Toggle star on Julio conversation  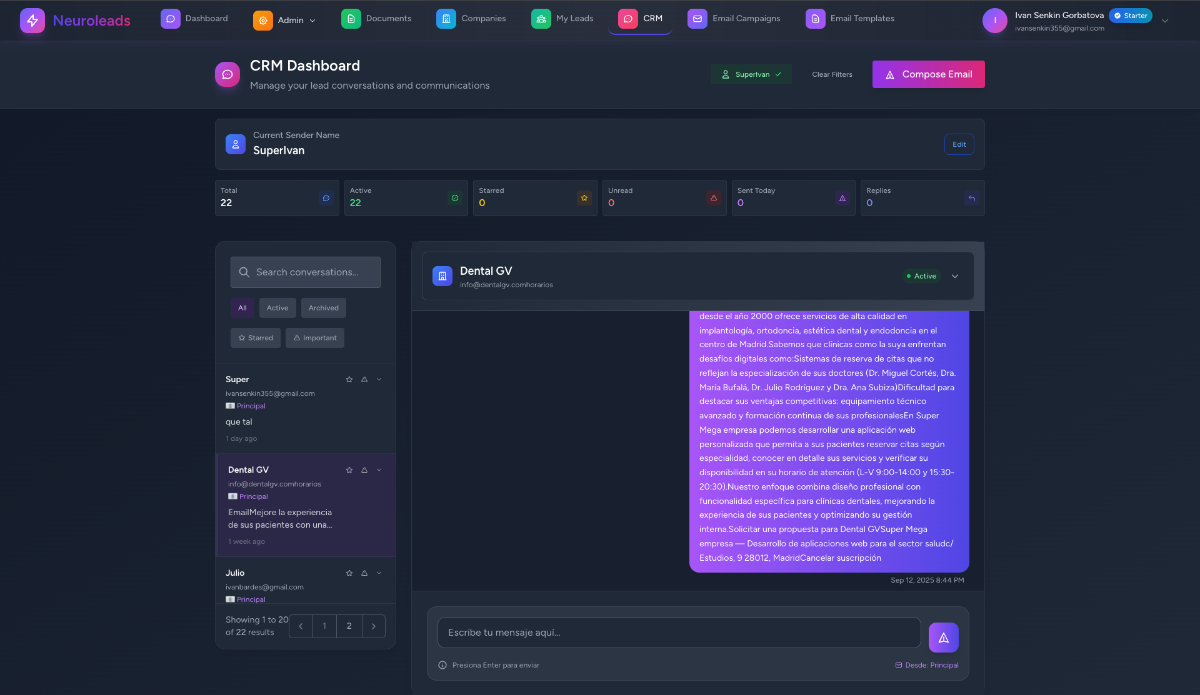[349, 573]
